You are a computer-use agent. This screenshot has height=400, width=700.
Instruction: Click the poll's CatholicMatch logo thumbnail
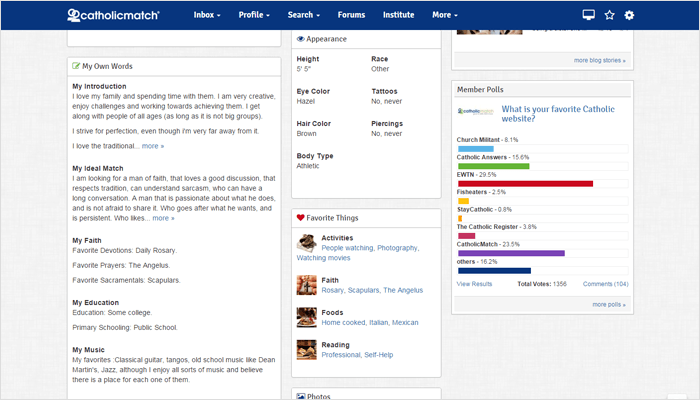point(475,111)
